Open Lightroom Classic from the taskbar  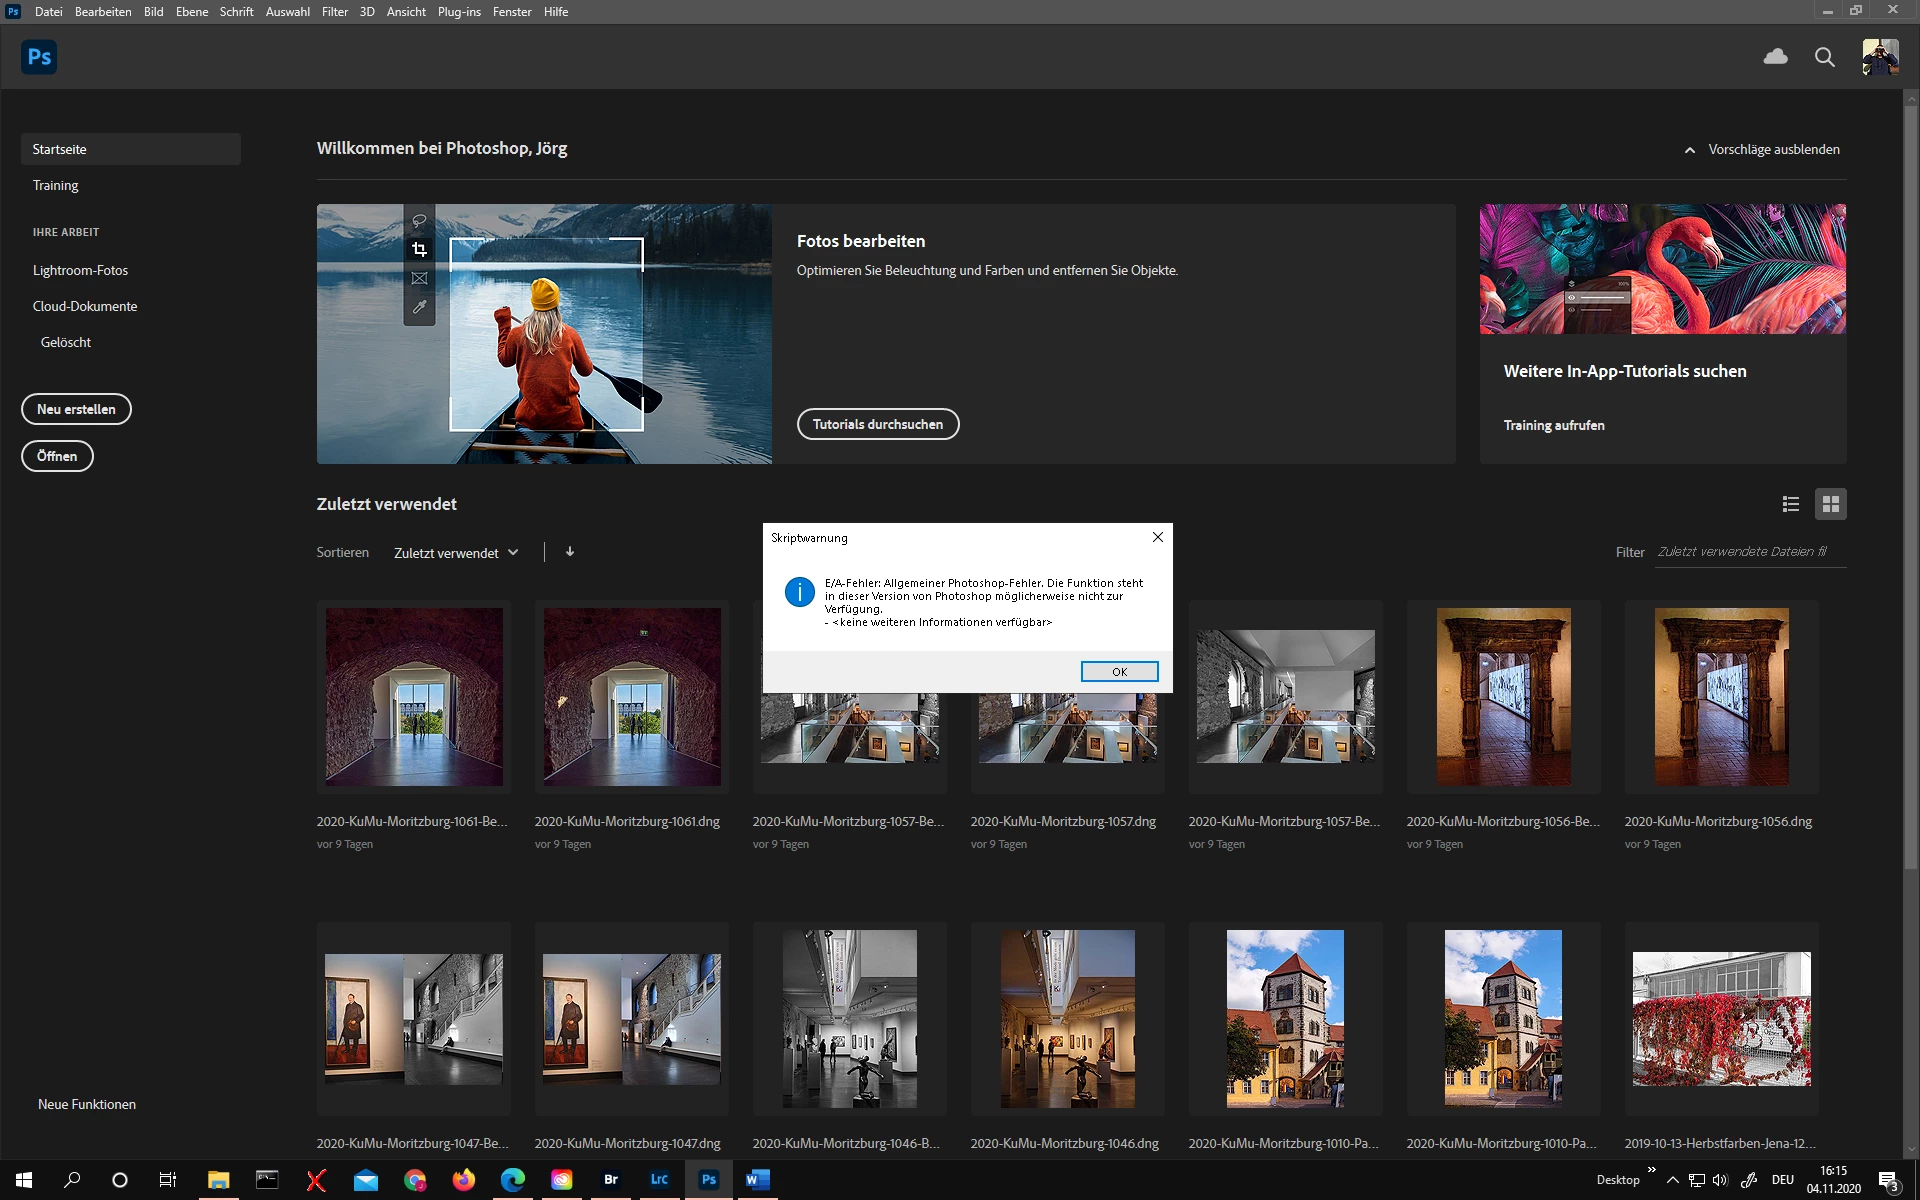coord(659,1180)
